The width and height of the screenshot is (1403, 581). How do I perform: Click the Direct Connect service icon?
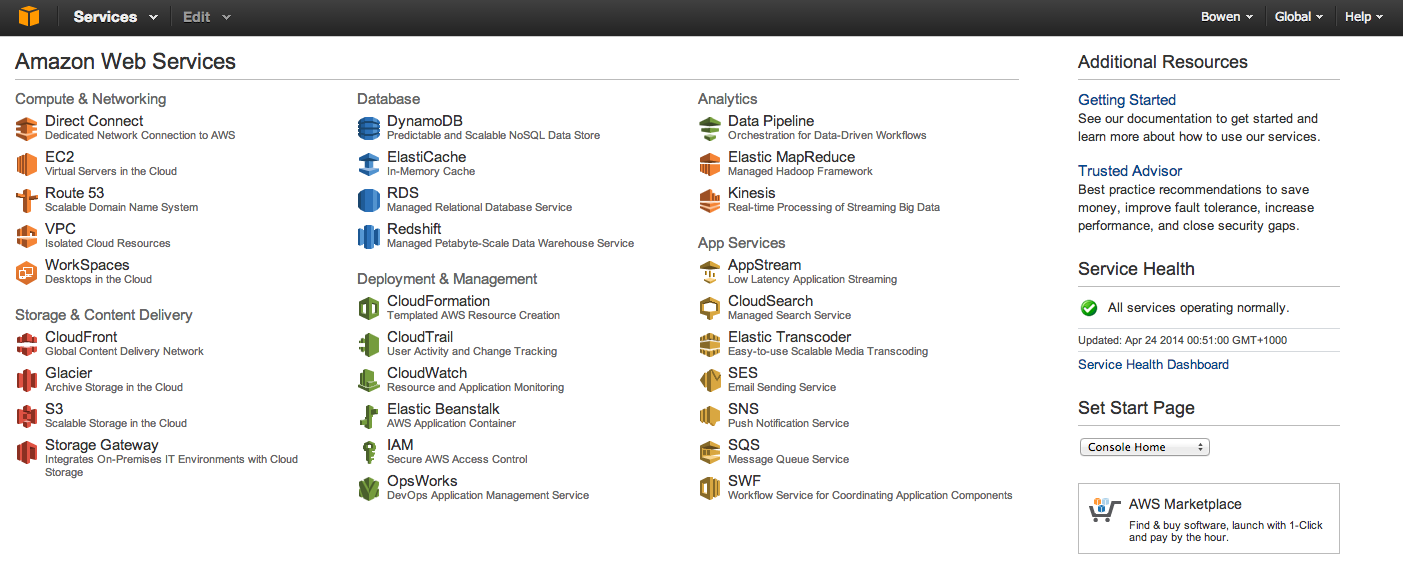(27, 128)
